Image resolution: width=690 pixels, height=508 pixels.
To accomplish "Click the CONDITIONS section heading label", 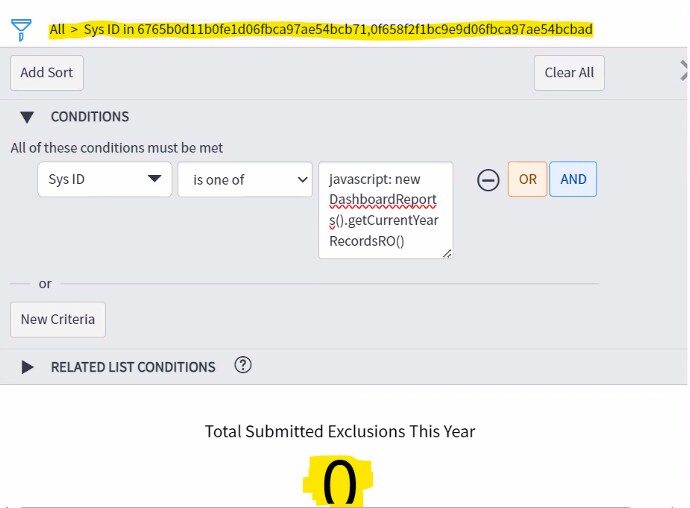I will (x=90, y=117).
